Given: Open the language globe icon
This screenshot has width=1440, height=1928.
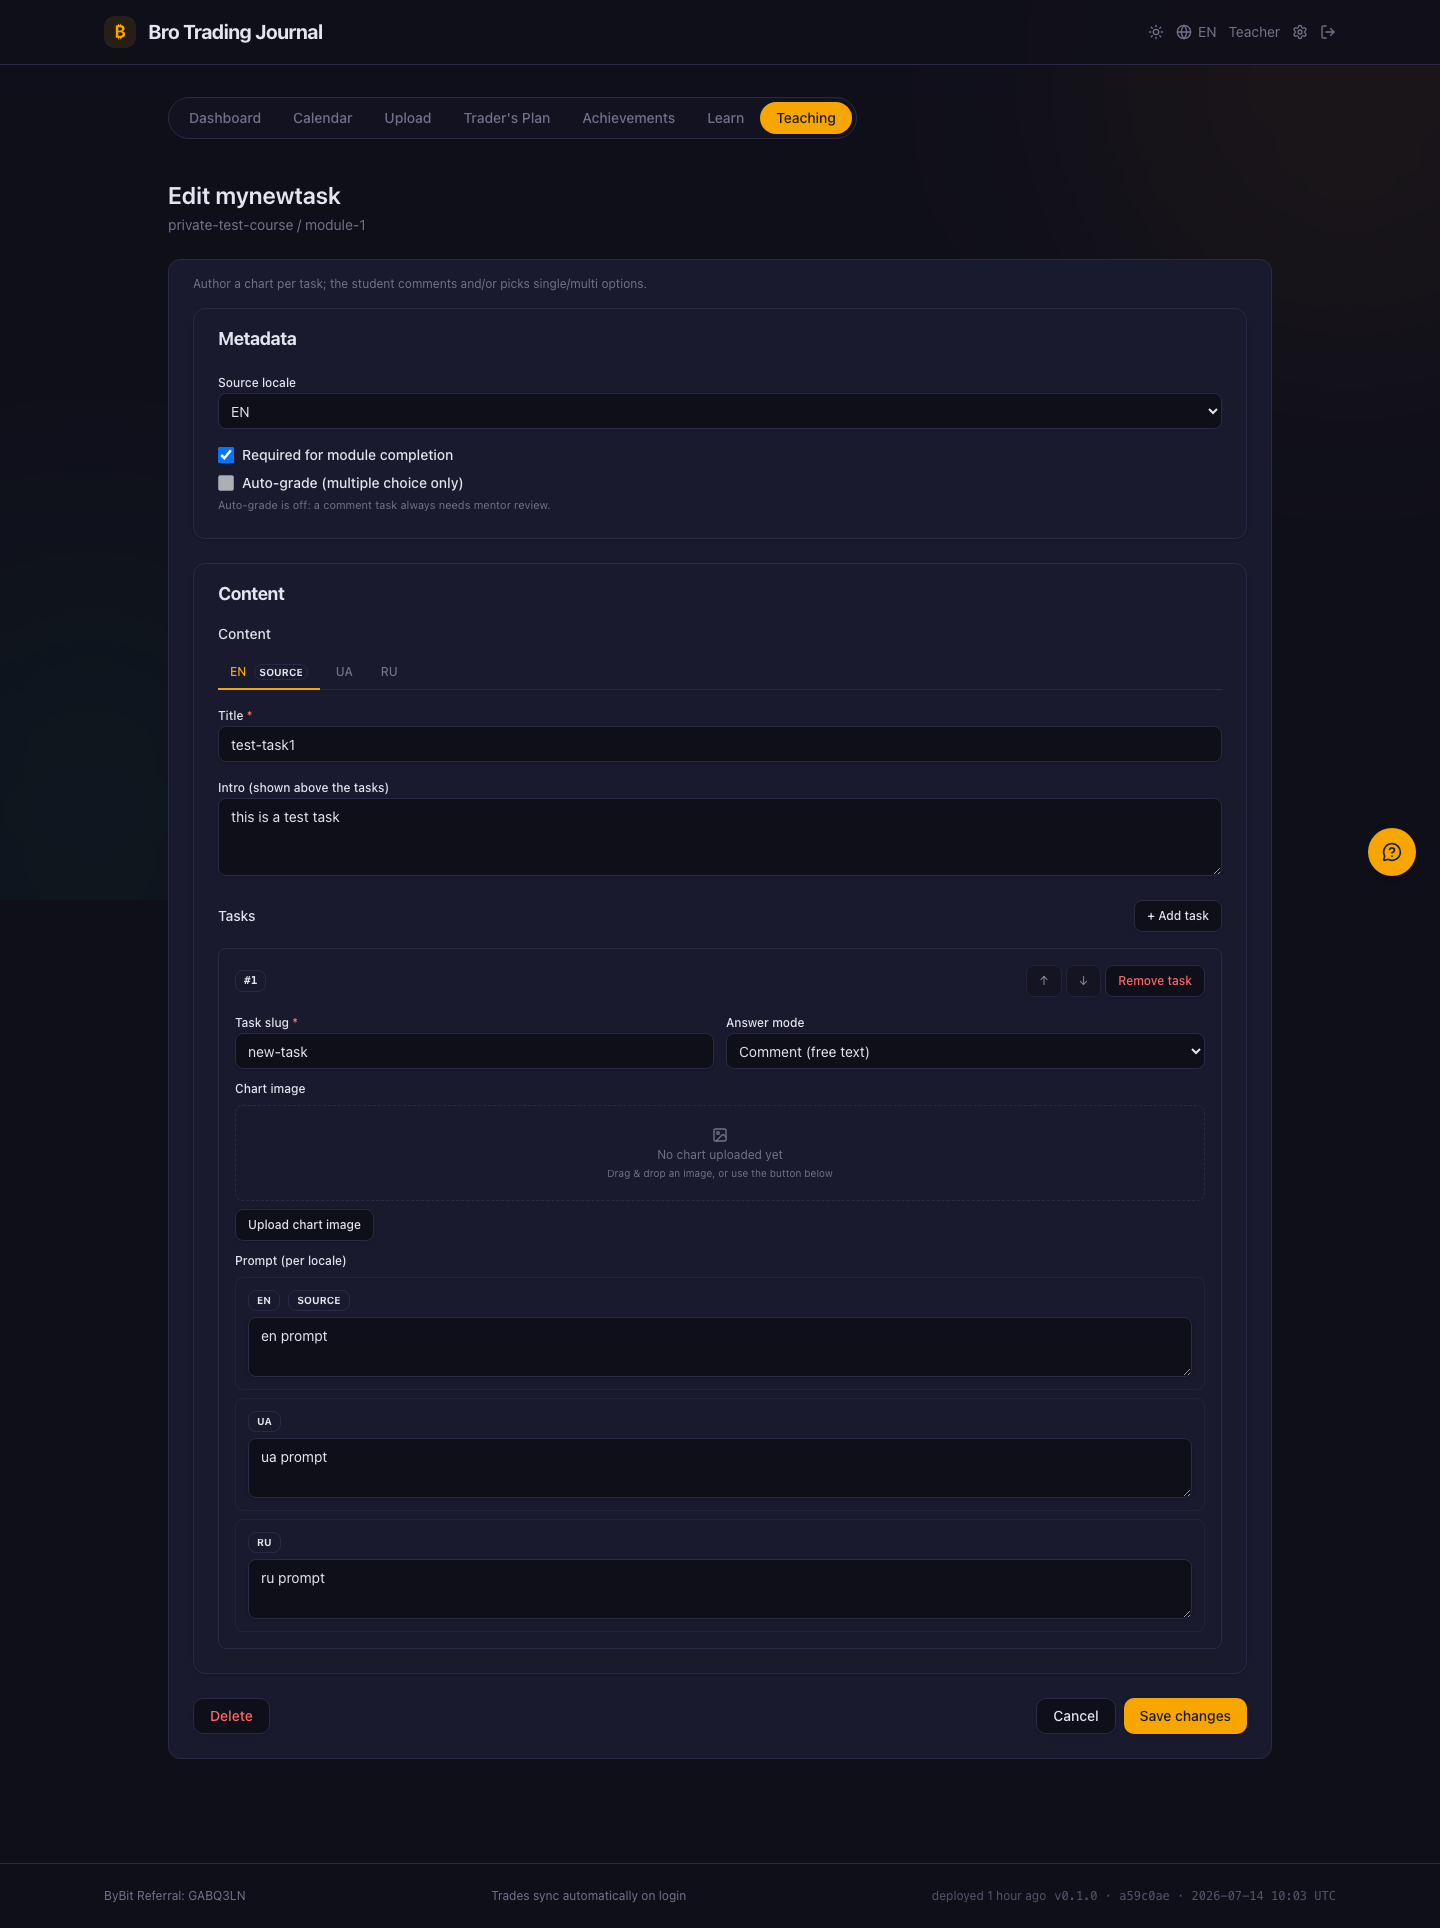Looking at the screenshot, I should pos(1184,32).
